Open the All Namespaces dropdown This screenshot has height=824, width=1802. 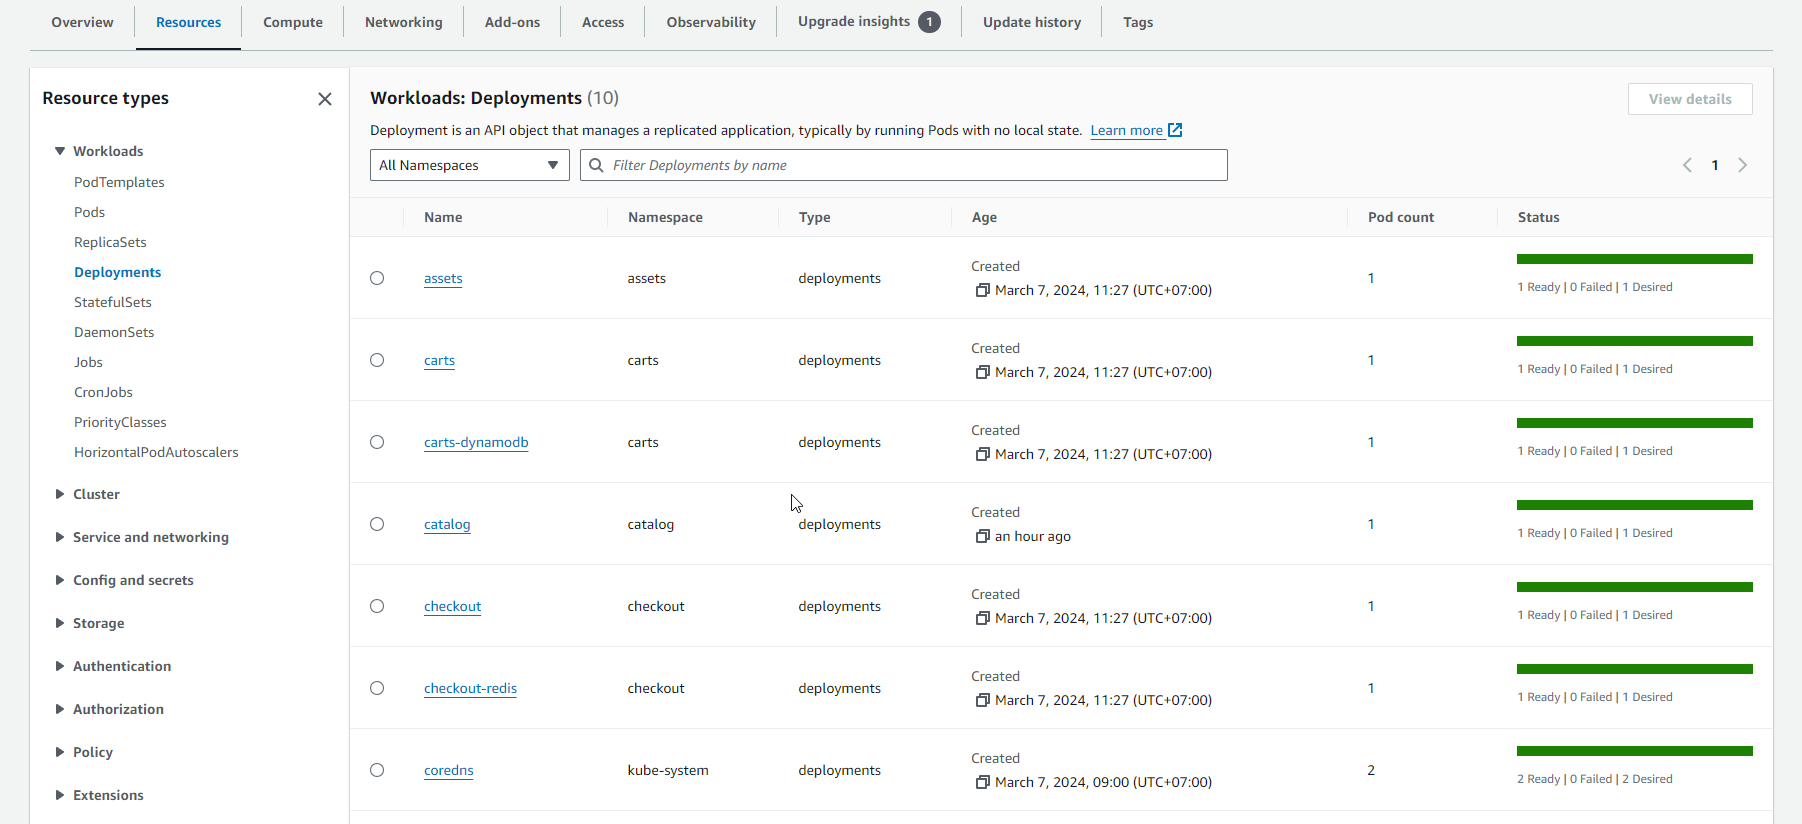click(469, 165)
